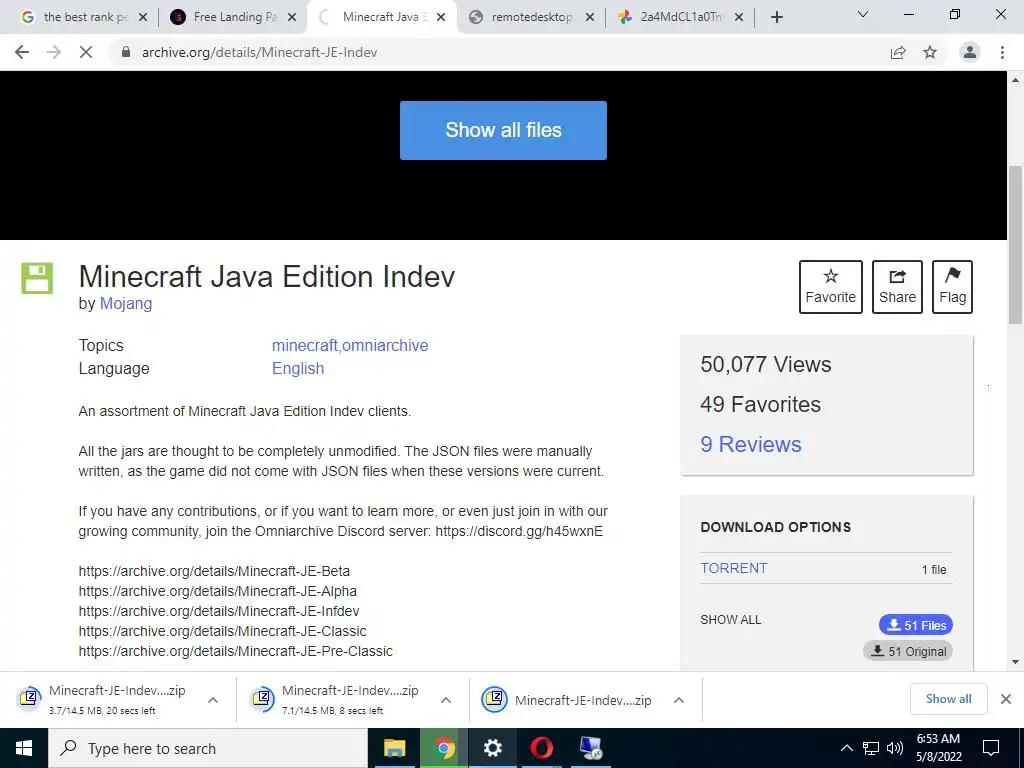Viewport: 1024px width, 768px height.
Task: Stop loading the page with X icon
Action: point(86,52)
